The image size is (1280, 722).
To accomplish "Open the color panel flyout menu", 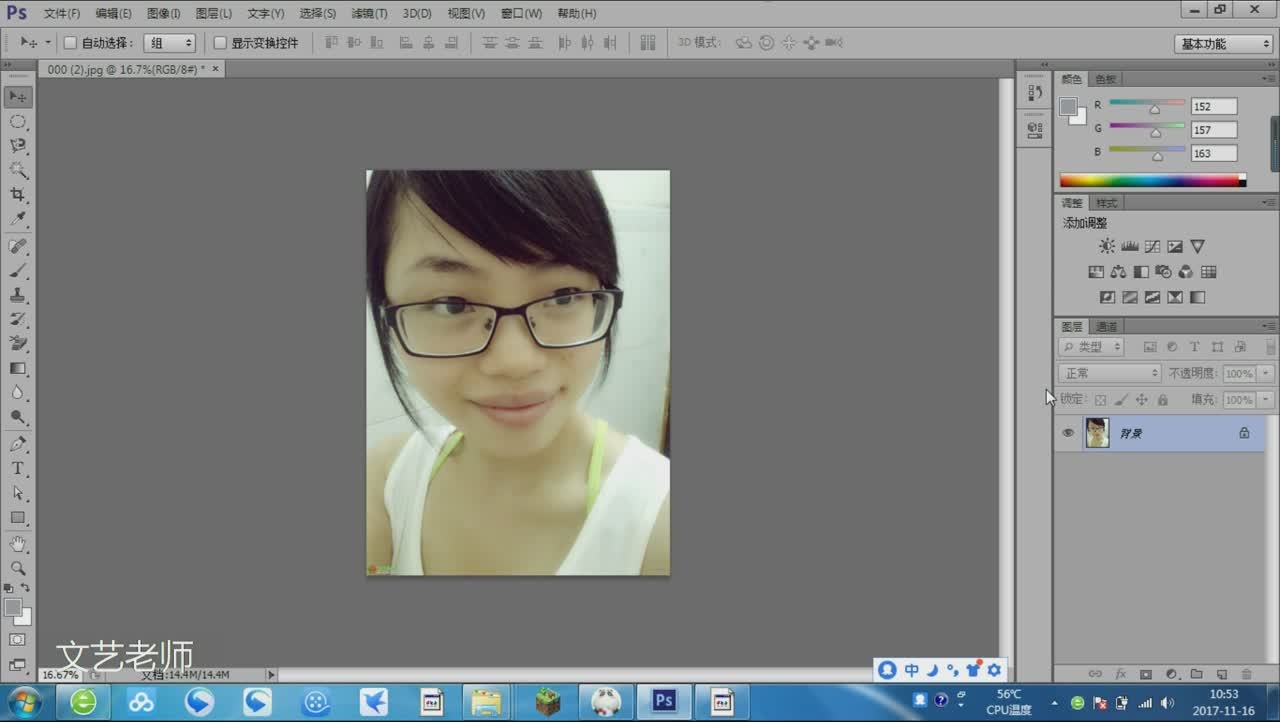I will (1268, 79).
